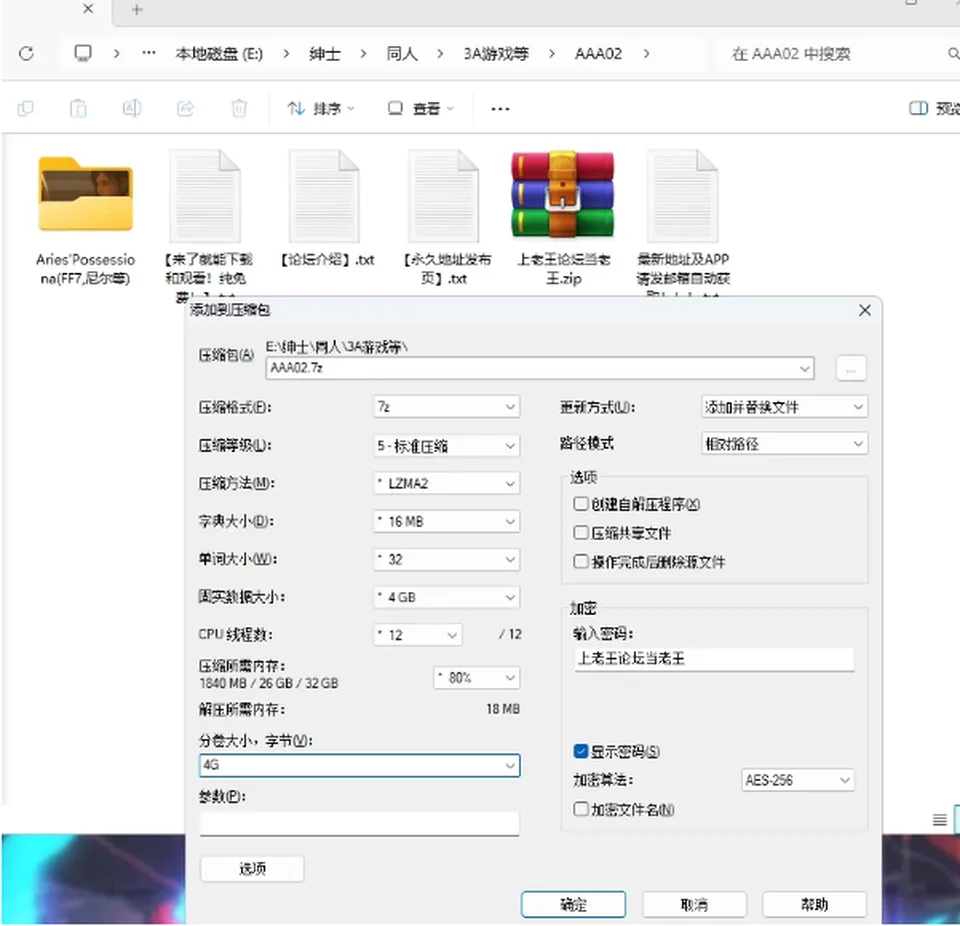Click the 确定 button
This screenshot has width=960, height=926.
(574, 905)
